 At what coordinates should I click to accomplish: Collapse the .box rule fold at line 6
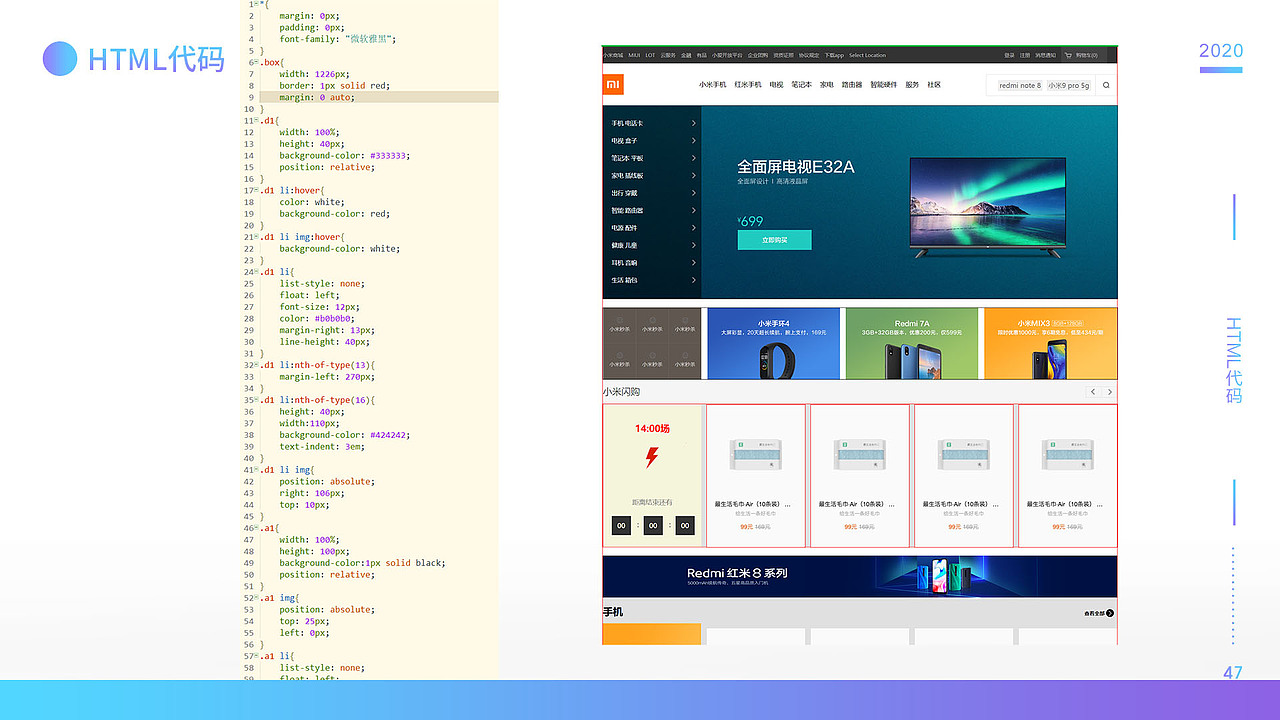click(256, 62)
